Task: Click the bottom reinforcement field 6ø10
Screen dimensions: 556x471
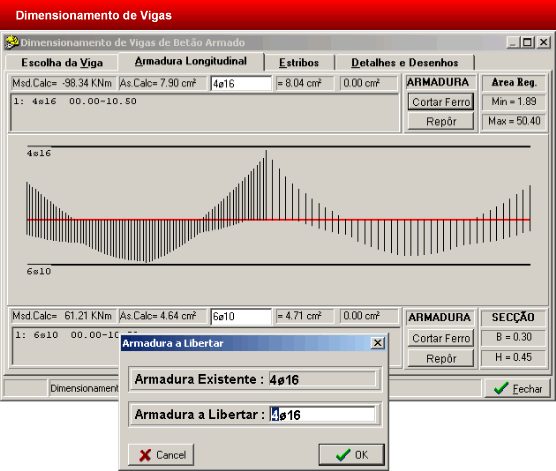Action: (241, 316)
